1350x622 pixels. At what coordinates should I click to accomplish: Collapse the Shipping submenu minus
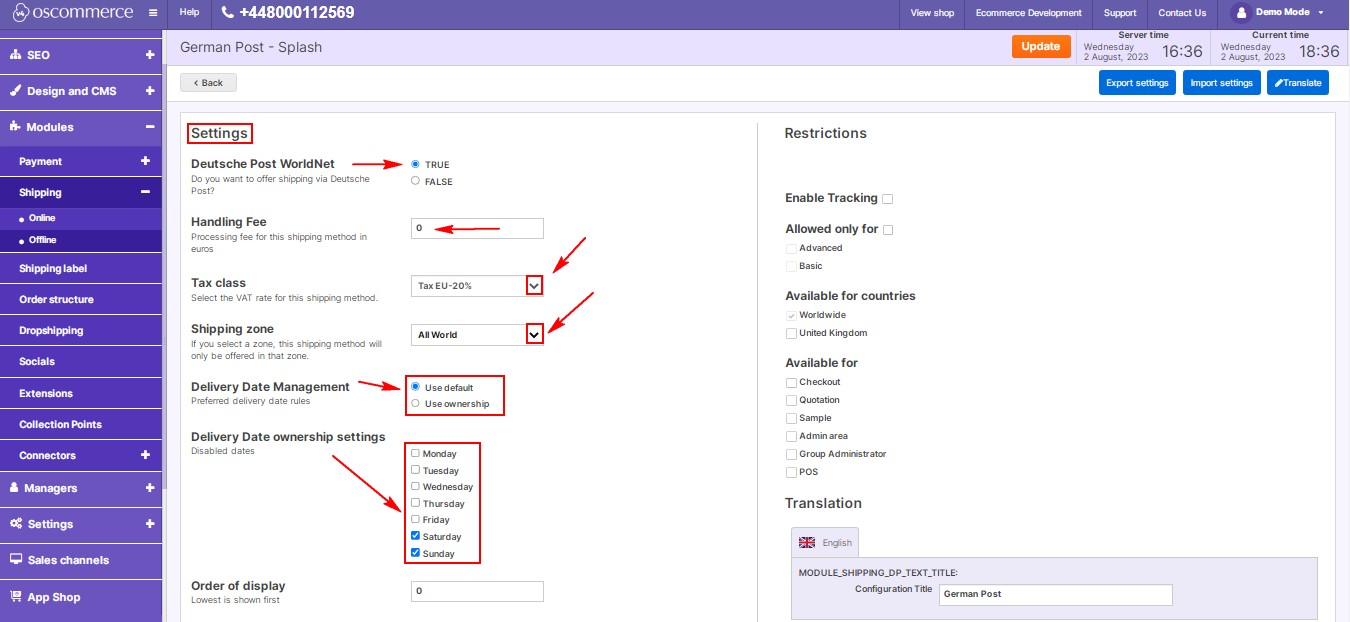click(x=145, y=192)
